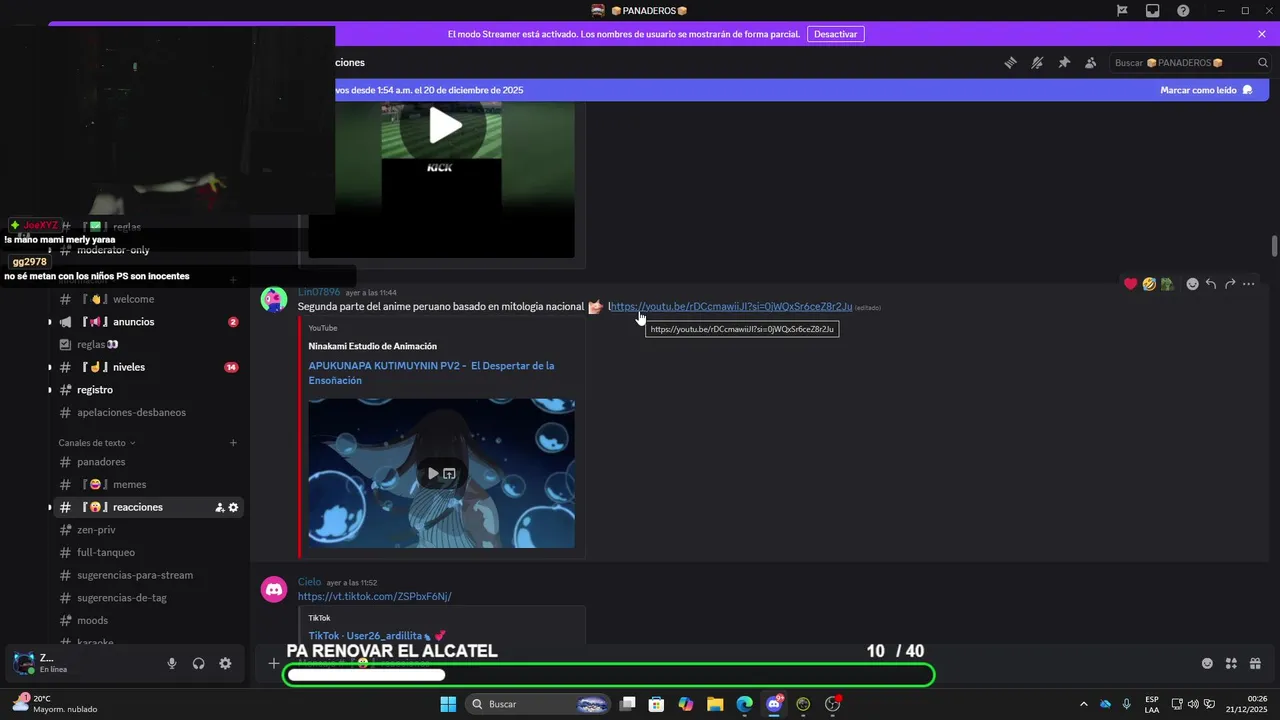The height and width of the screenshot is (720, 1280).
Task: Open APUKUNAPA KUTIMUYNIN PV2 video title link
Action: [431, 373]
